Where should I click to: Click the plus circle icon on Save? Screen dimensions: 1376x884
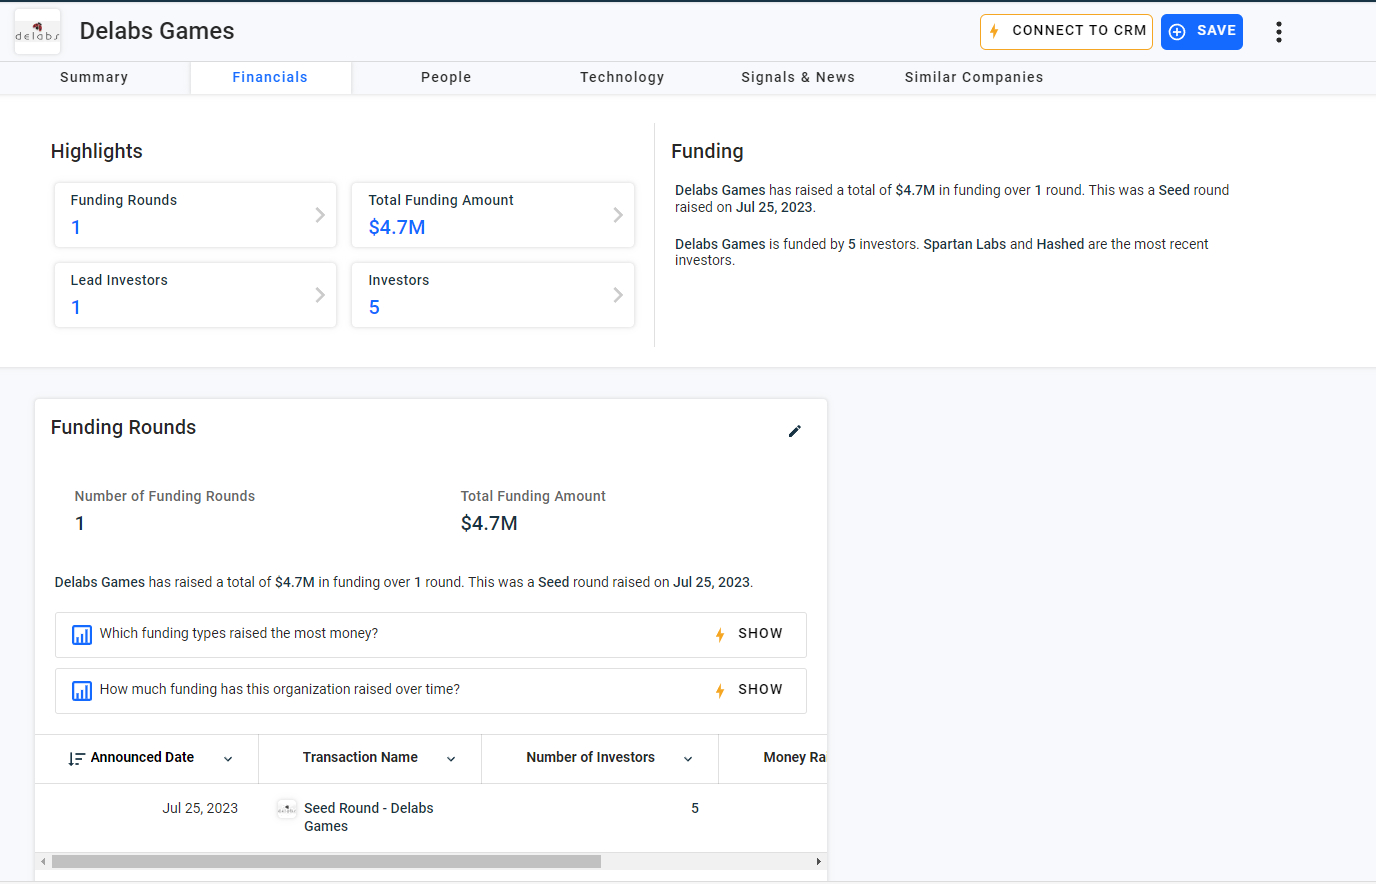coord(1177,32)
